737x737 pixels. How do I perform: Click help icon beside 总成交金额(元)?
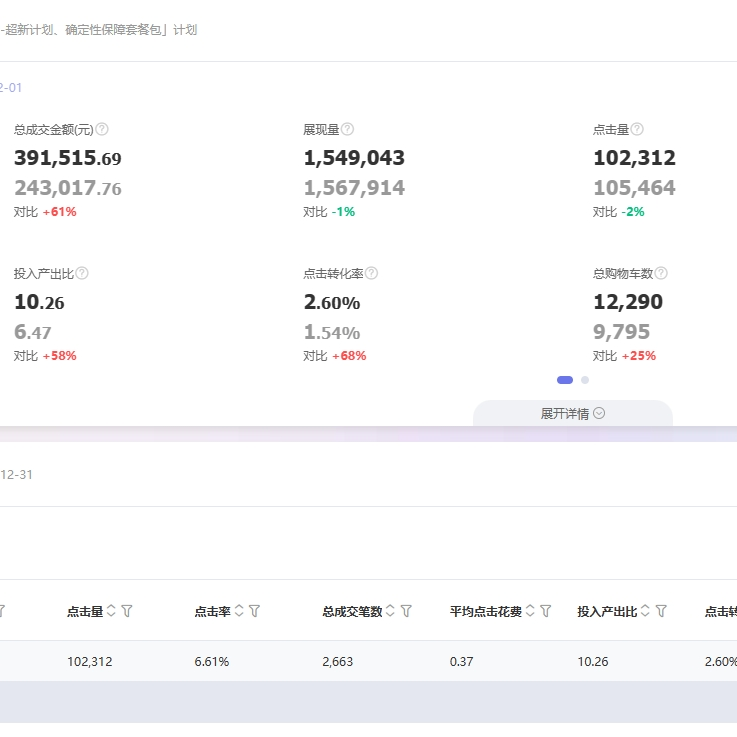point(102,129)
